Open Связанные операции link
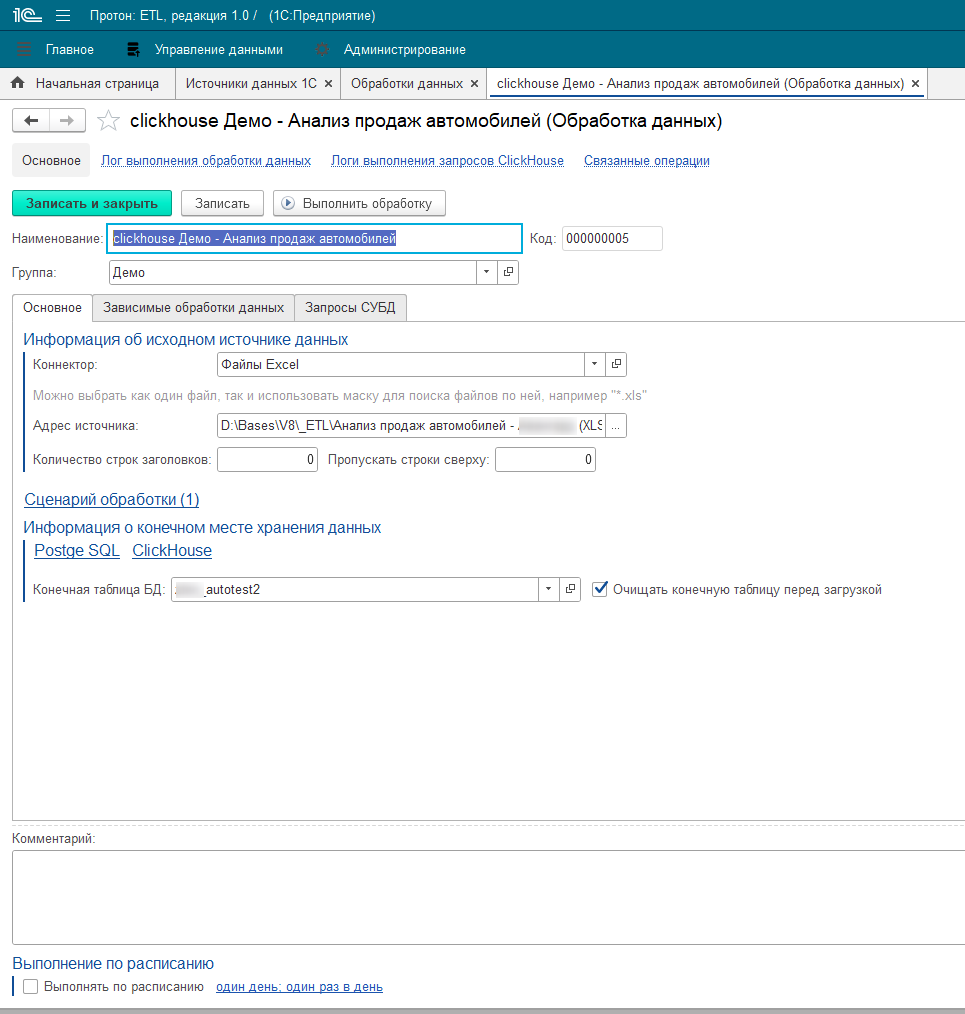 (647, 160)
